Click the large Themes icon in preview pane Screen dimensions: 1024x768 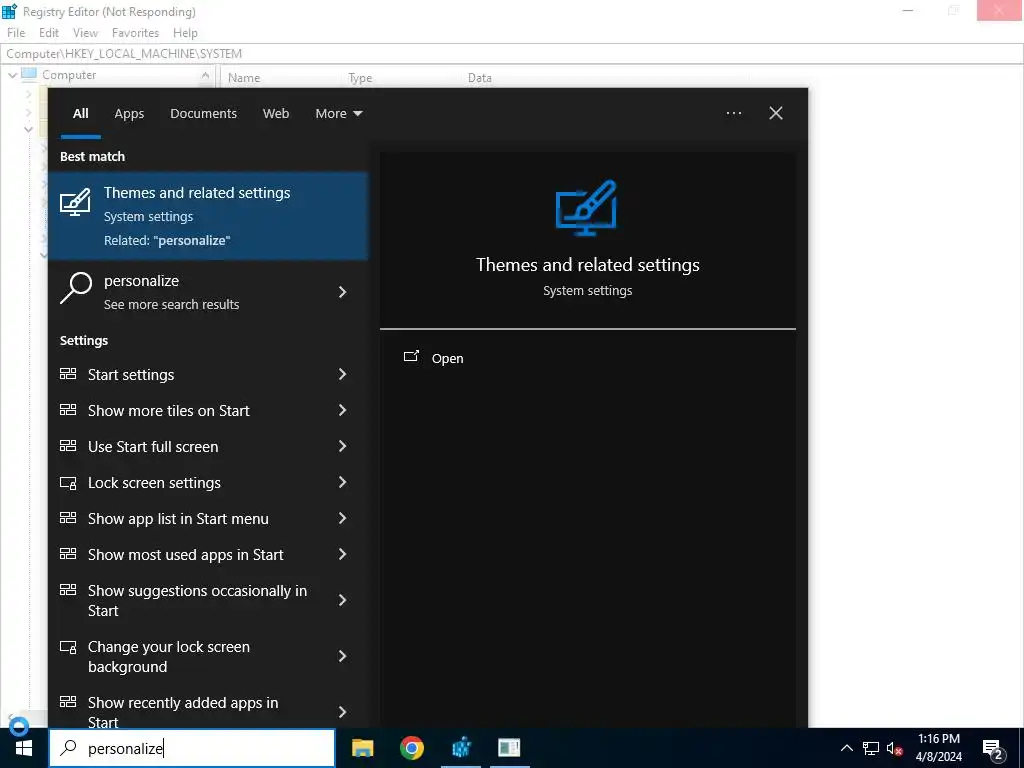tap(586, 207)
